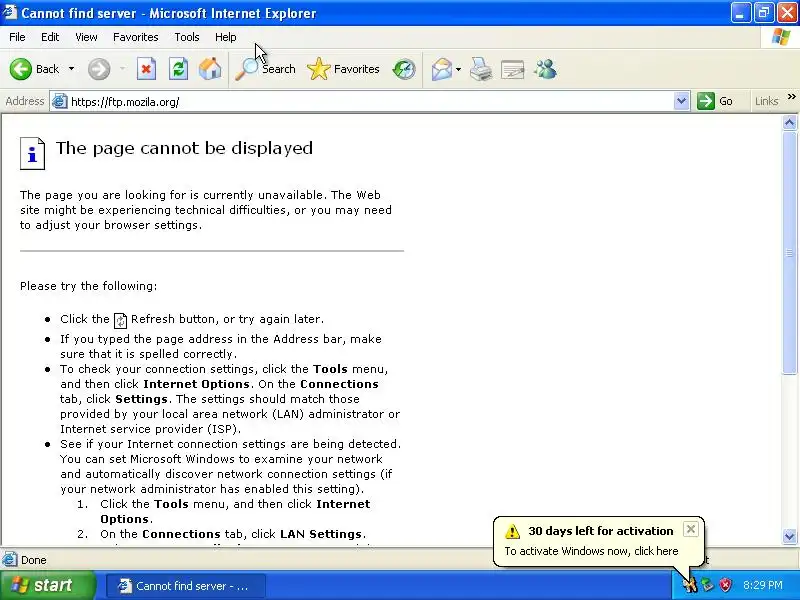Viewport: 800px width, 600px height.
Task: Click the red Security shield tray icon
Action: pyautogui.click(x=725, y=585)
